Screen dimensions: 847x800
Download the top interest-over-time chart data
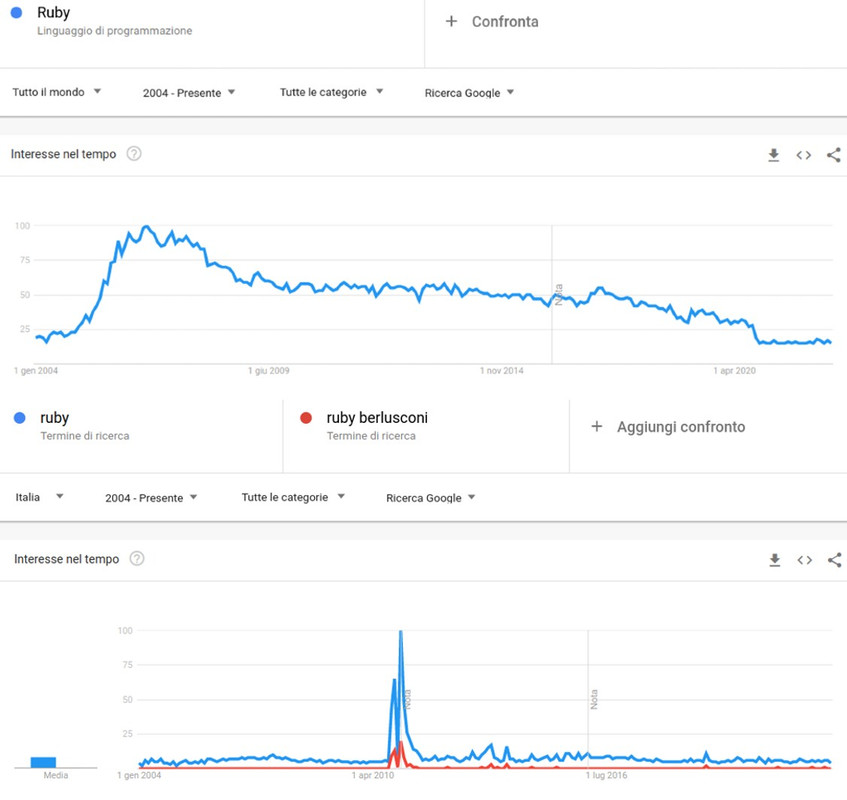point(774,155)
